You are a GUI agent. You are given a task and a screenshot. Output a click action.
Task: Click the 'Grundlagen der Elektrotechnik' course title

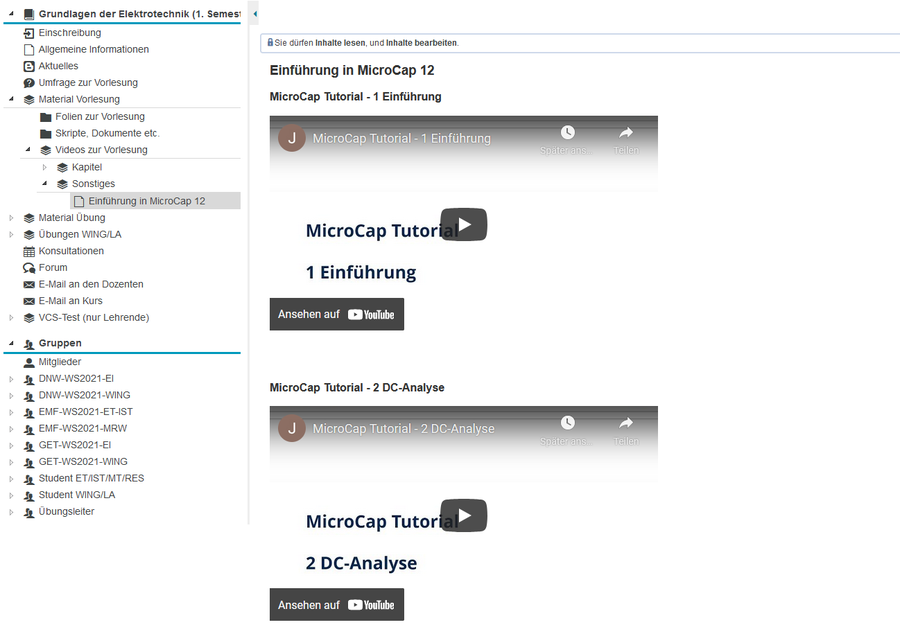click(140, 14)
